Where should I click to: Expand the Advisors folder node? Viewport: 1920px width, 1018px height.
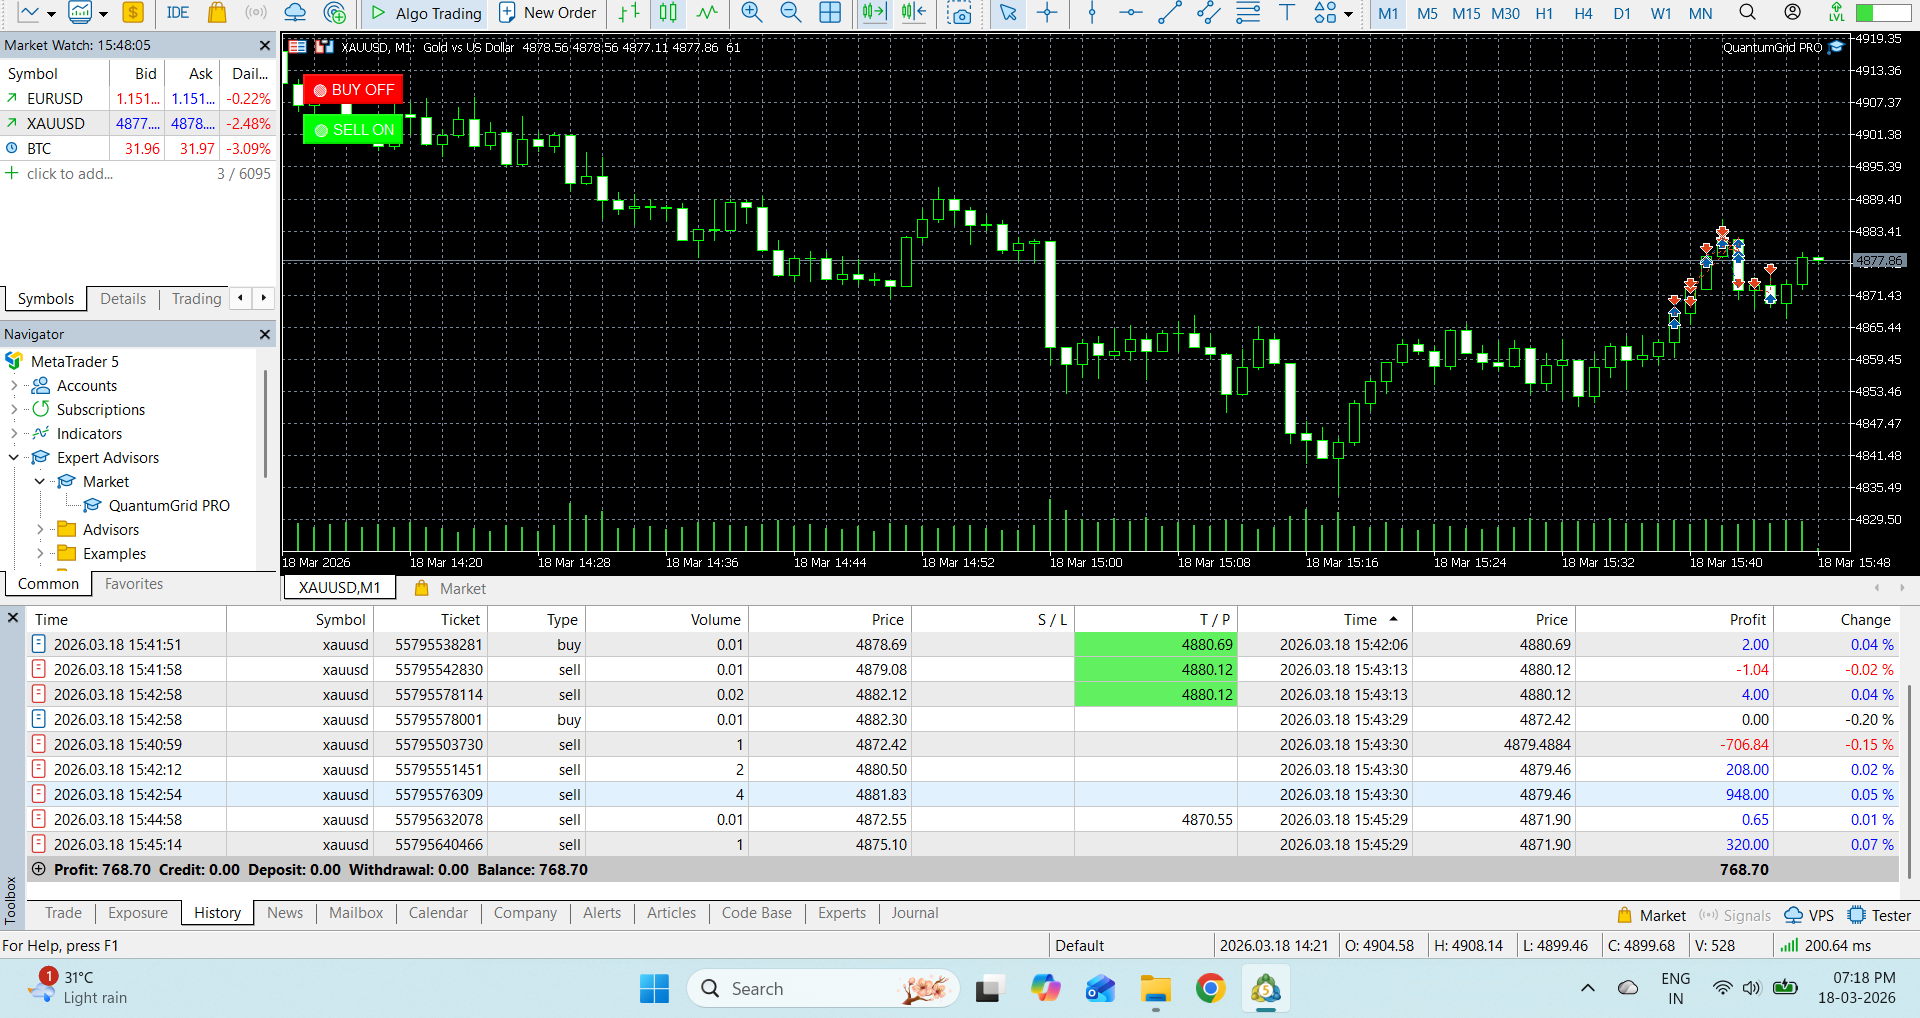[x=40, y=530]
